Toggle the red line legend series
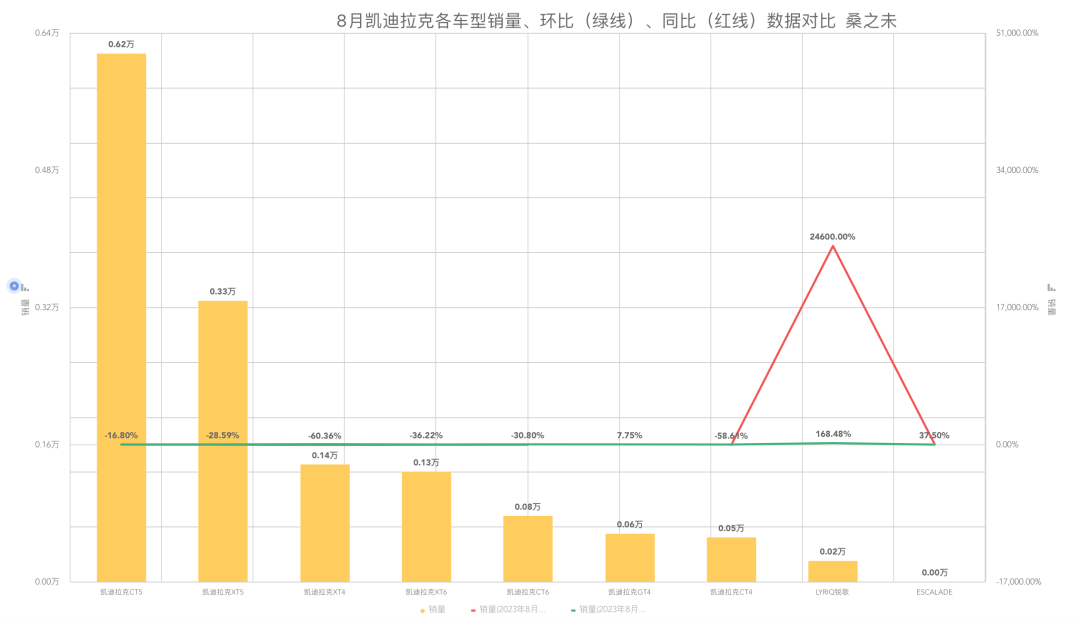This screenshot has width=1080, height=625. click(x=508, y=609)
